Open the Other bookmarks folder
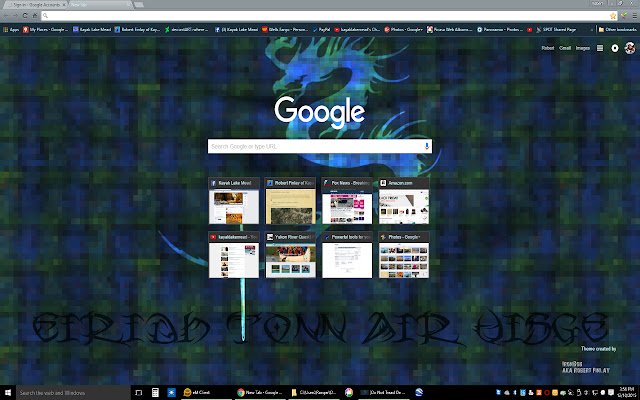Screen dimensions: 640x400 [617, 29]
